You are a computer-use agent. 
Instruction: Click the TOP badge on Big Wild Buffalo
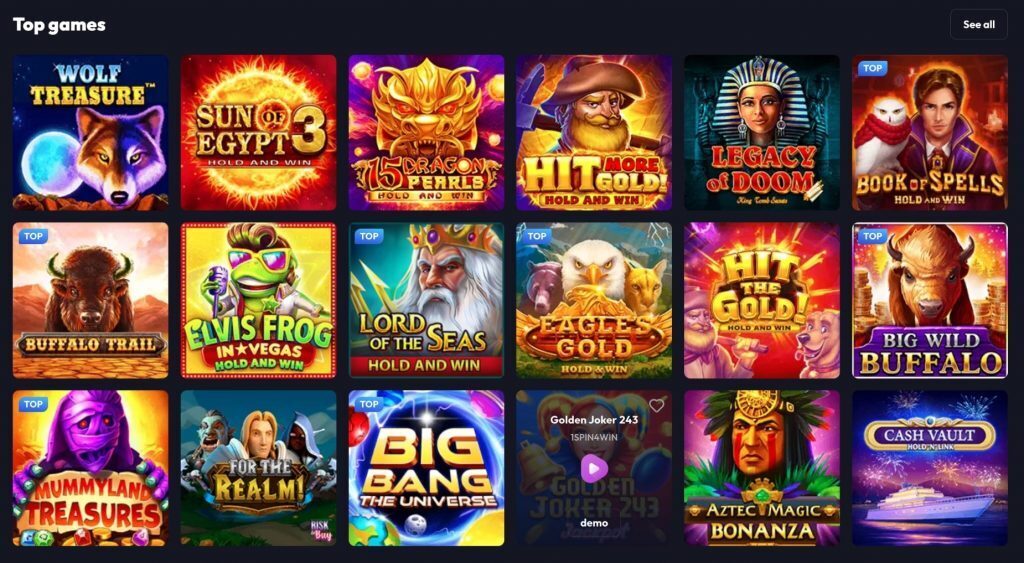[x=872, y=236]
